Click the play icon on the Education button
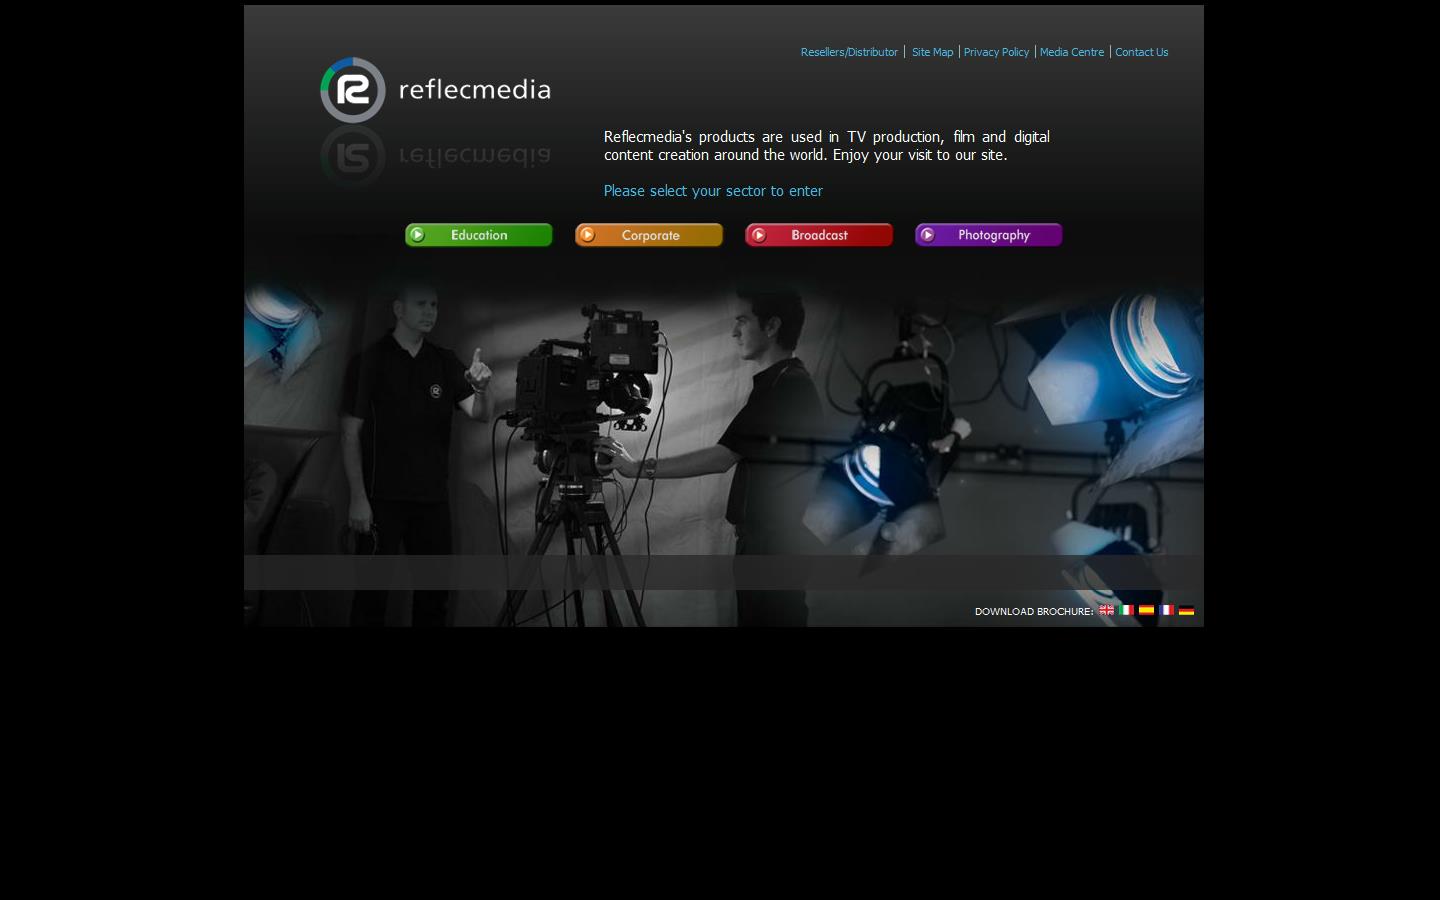The width and height of the screenshot is (1440, 900). tap(418, 234)
